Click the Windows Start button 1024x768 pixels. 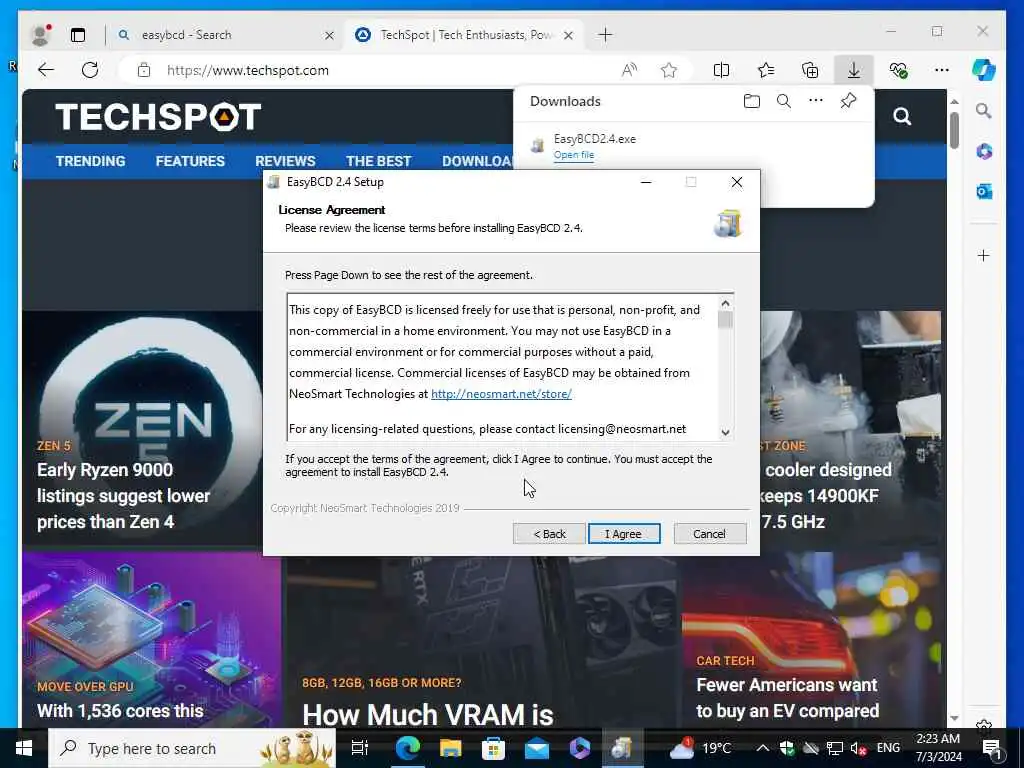coord(24,748)
